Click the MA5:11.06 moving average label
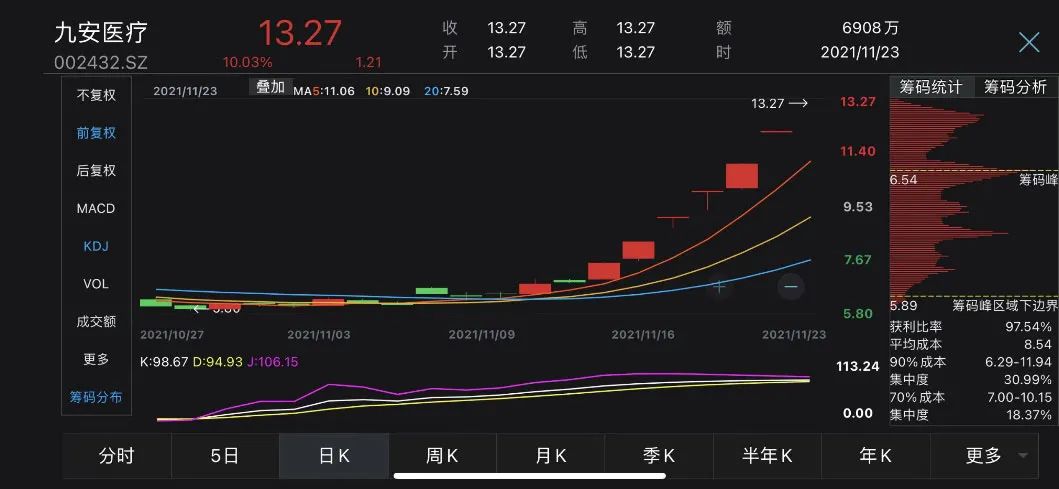The height and width of the screenshot is (489, 1059). (x=324, y=91)
